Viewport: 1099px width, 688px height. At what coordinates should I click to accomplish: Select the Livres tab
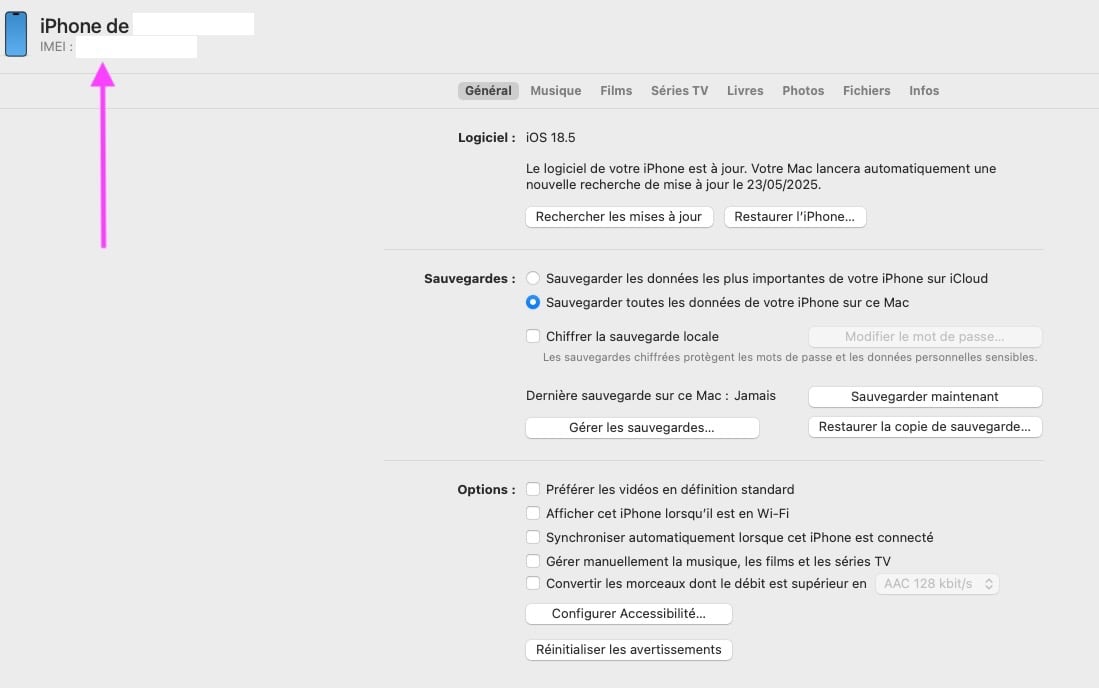[x=745, y=90]
